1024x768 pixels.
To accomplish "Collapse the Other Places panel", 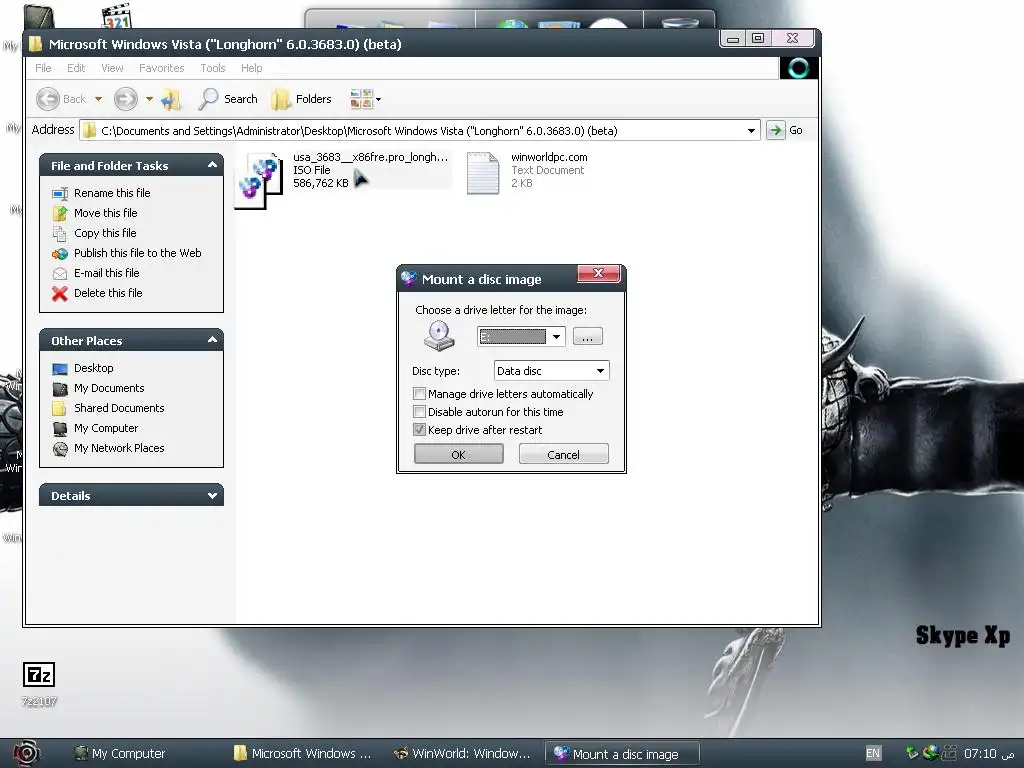I will (212, 340).
